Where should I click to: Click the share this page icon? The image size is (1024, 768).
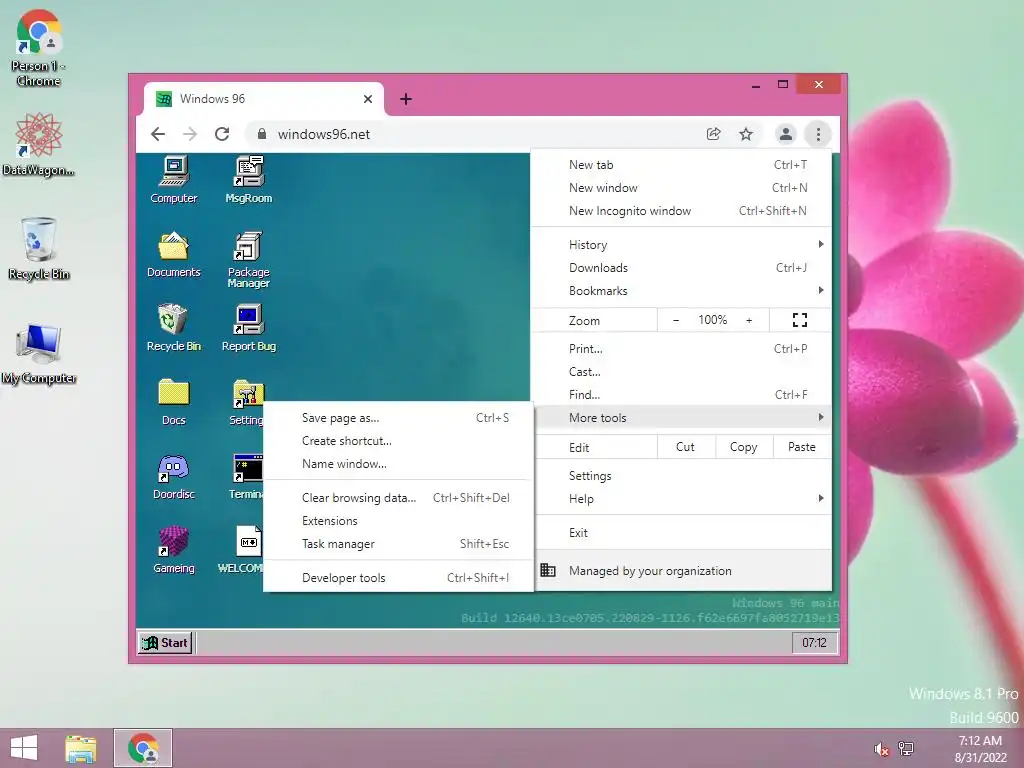pos(713,134)
